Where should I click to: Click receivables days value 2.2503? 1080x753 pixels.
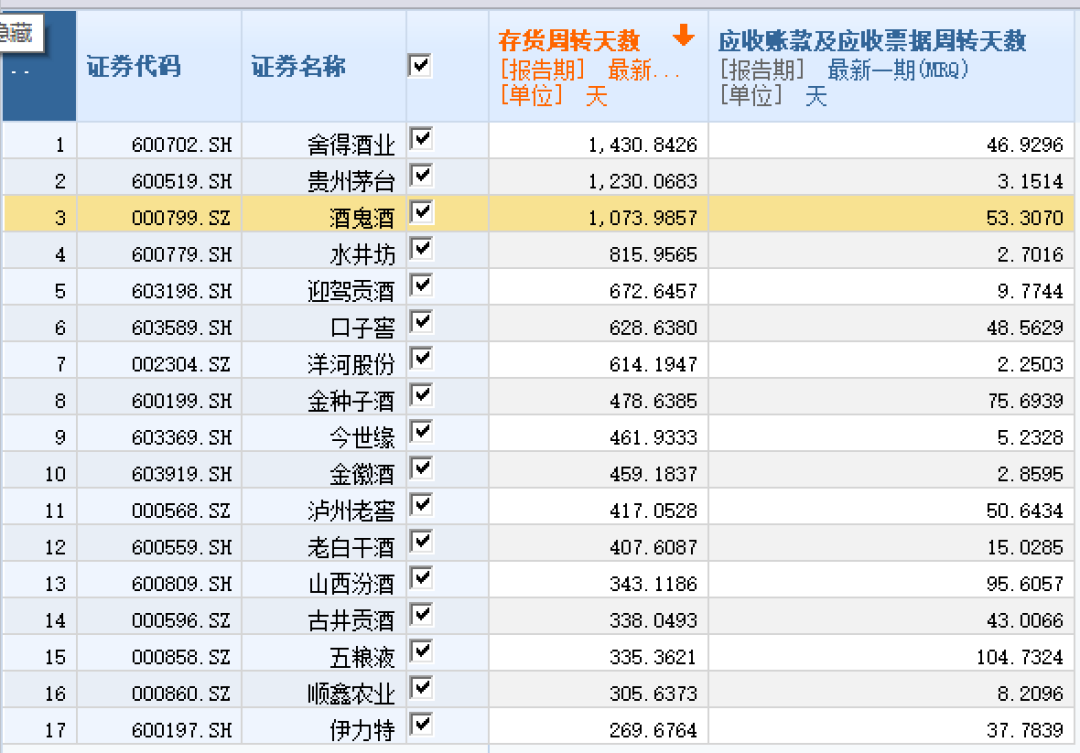click(1030, 364)
